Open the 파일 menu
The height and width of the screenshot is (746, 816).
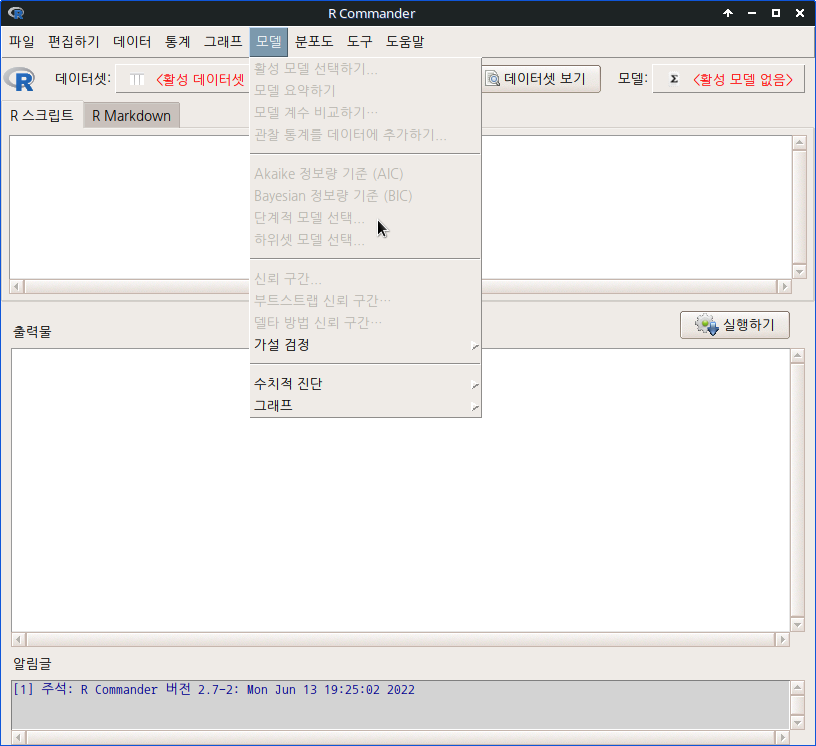21,42
